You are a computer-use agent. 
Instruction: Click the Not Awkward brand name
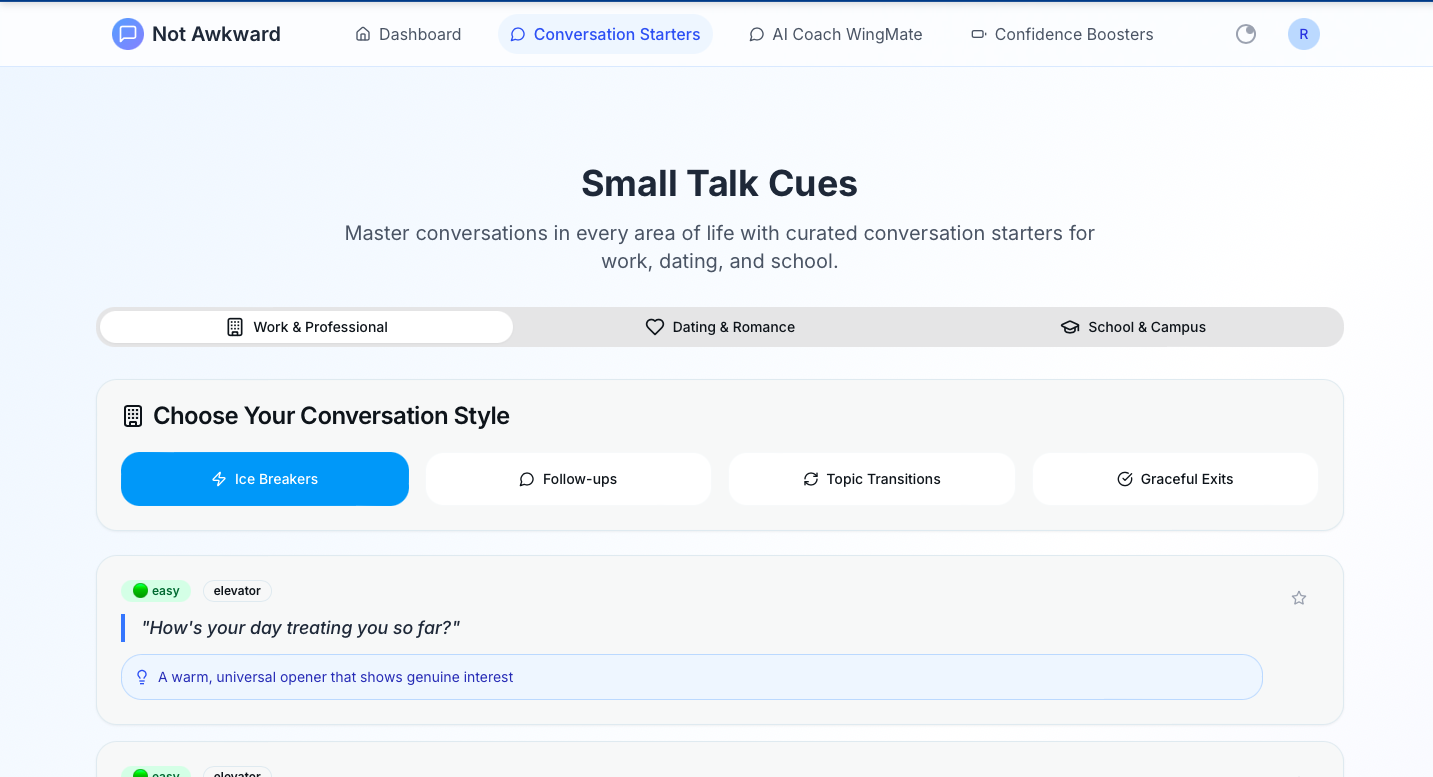[216, 34]
